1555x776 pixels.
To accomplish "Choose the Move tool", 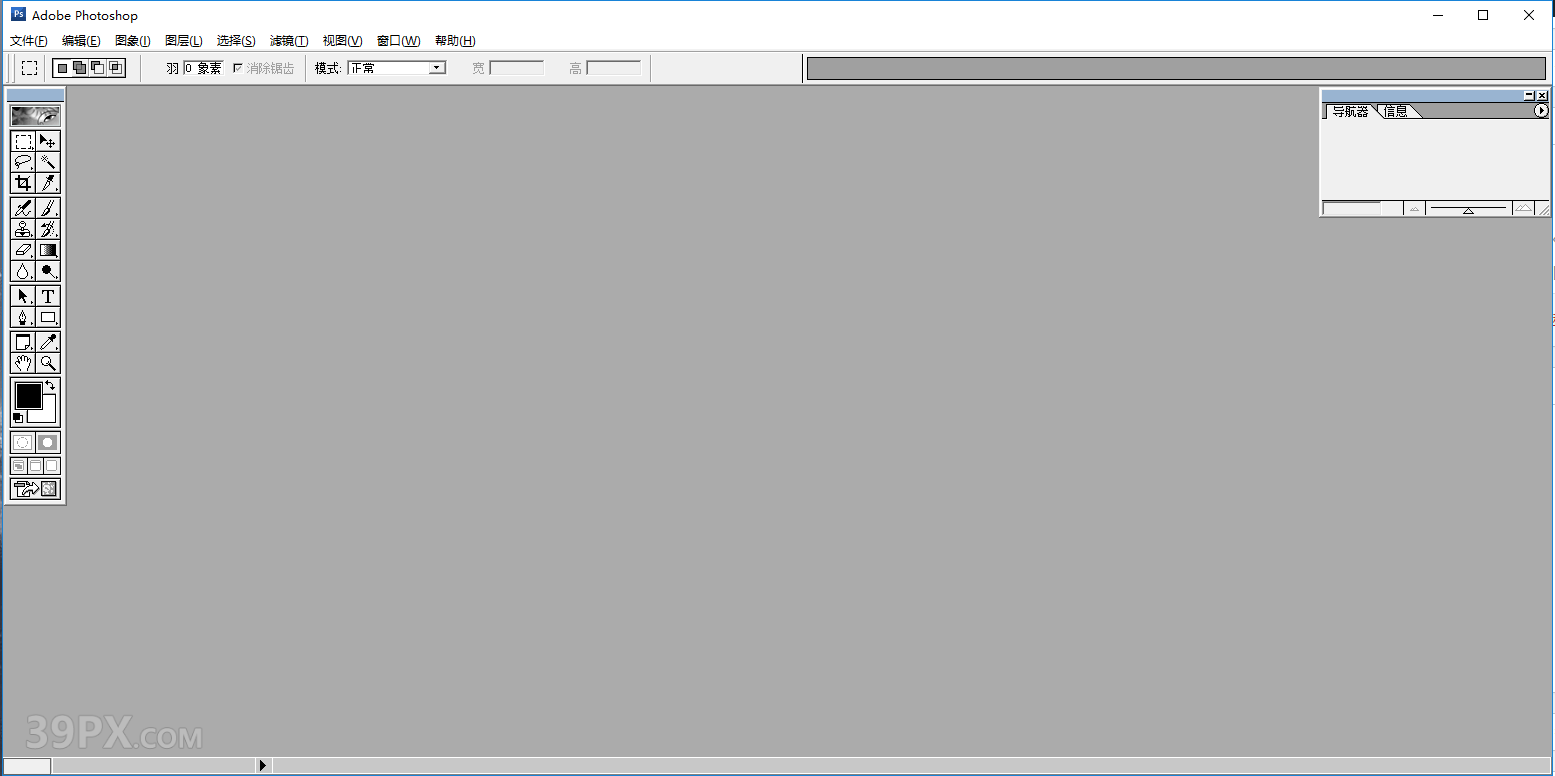I will 47,141.
